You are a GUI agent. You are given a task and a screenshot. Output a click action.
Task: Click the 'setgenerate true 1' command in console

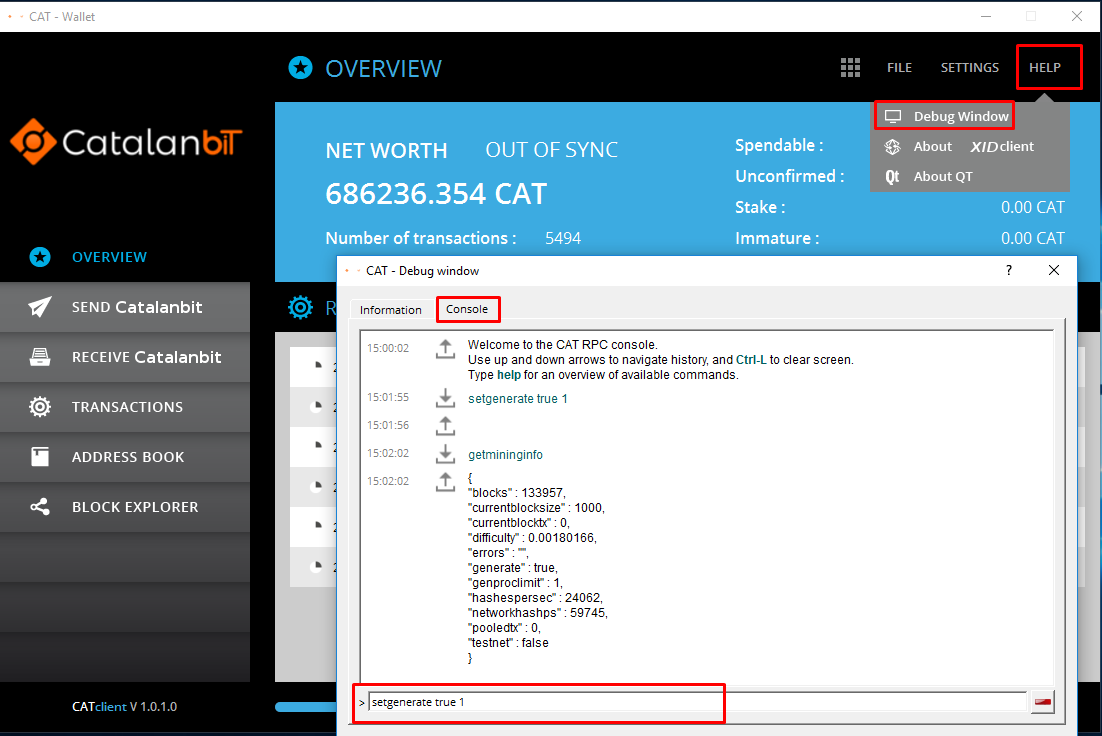[x=517, y=399]
